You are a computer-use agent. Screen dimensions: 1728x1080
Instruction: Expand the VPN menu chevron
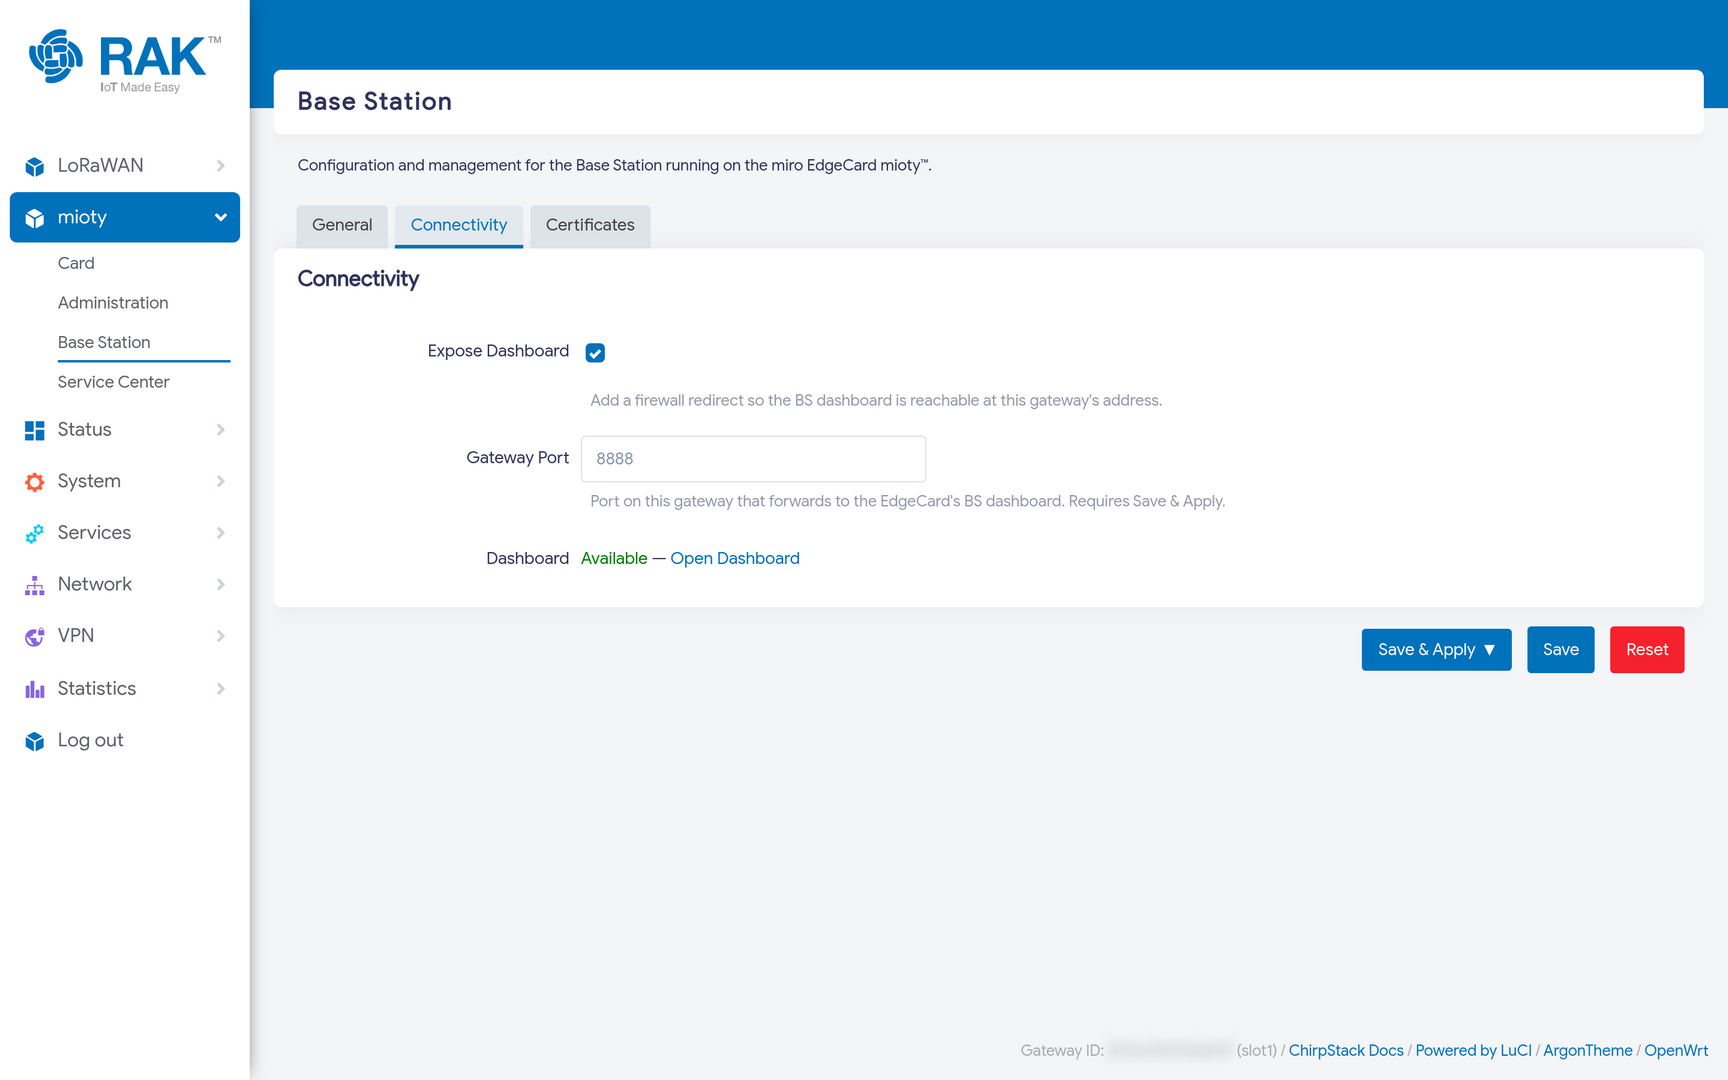[221, 636]
